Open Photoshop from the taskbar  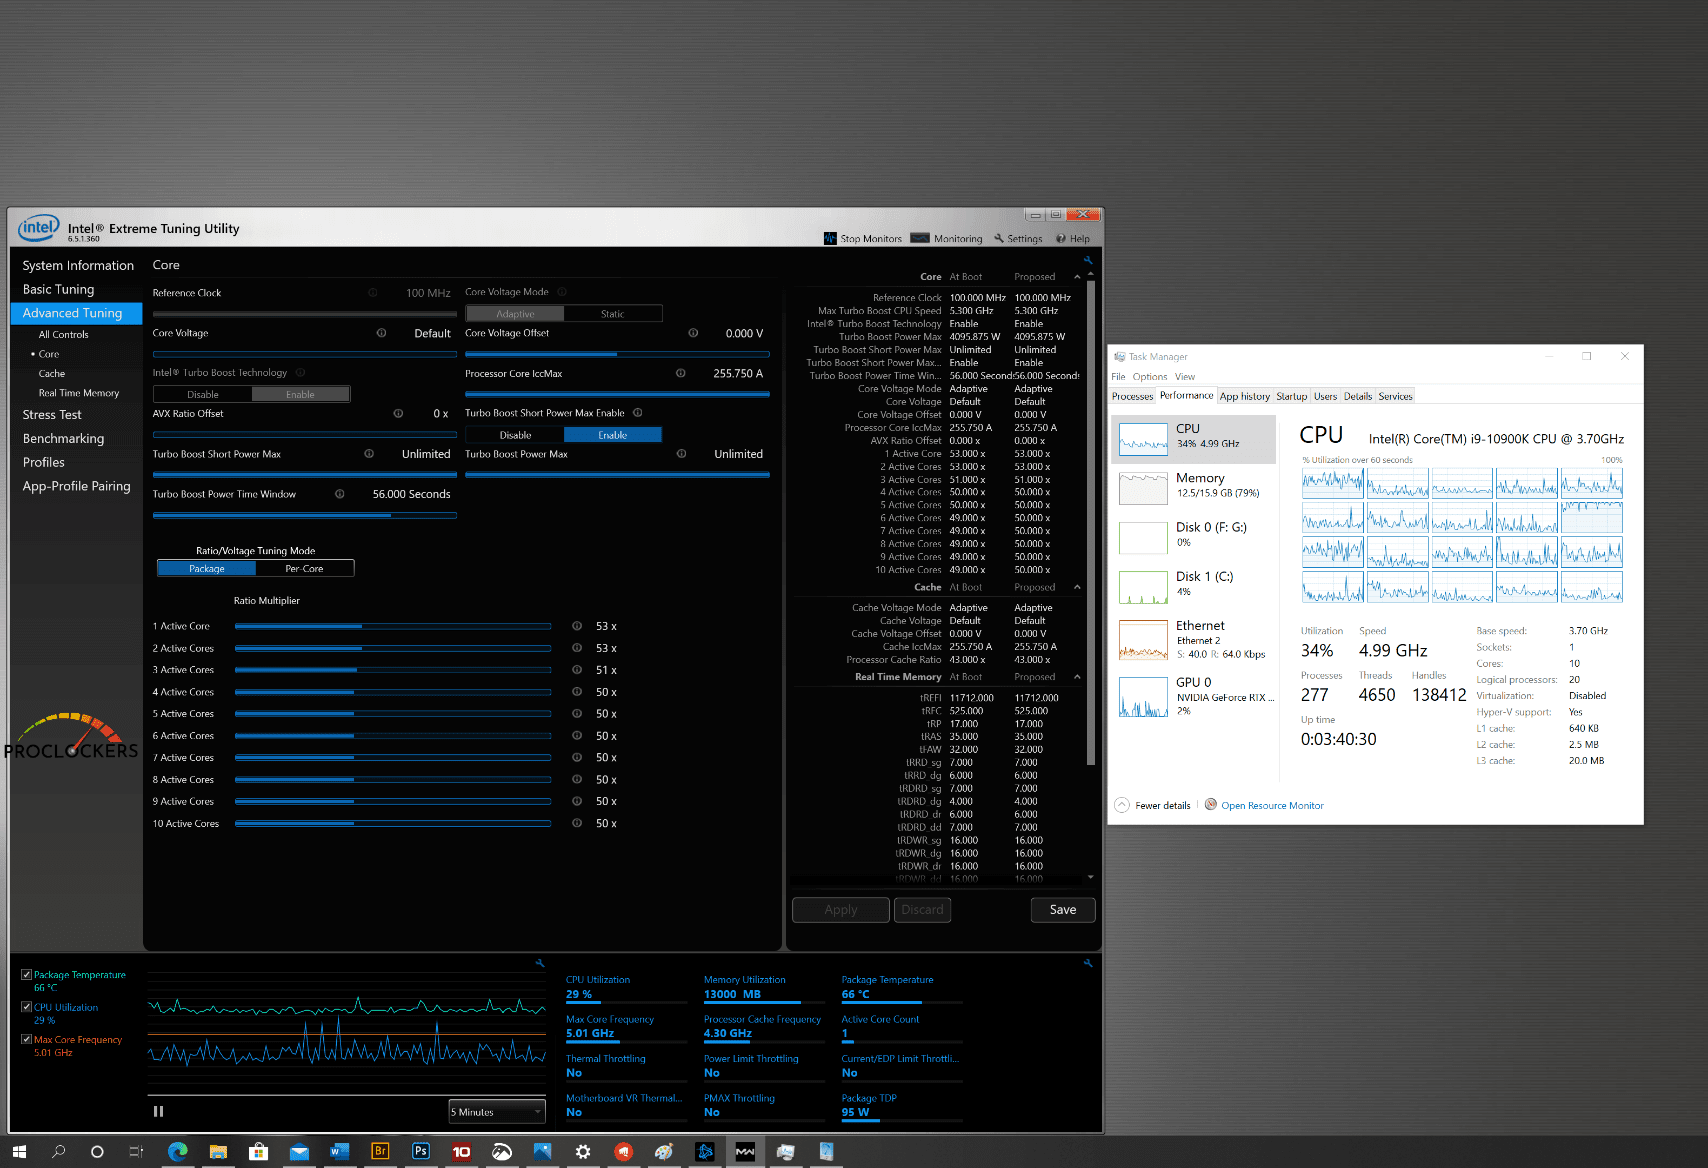pyautogui.click(x=421, y=1151)
